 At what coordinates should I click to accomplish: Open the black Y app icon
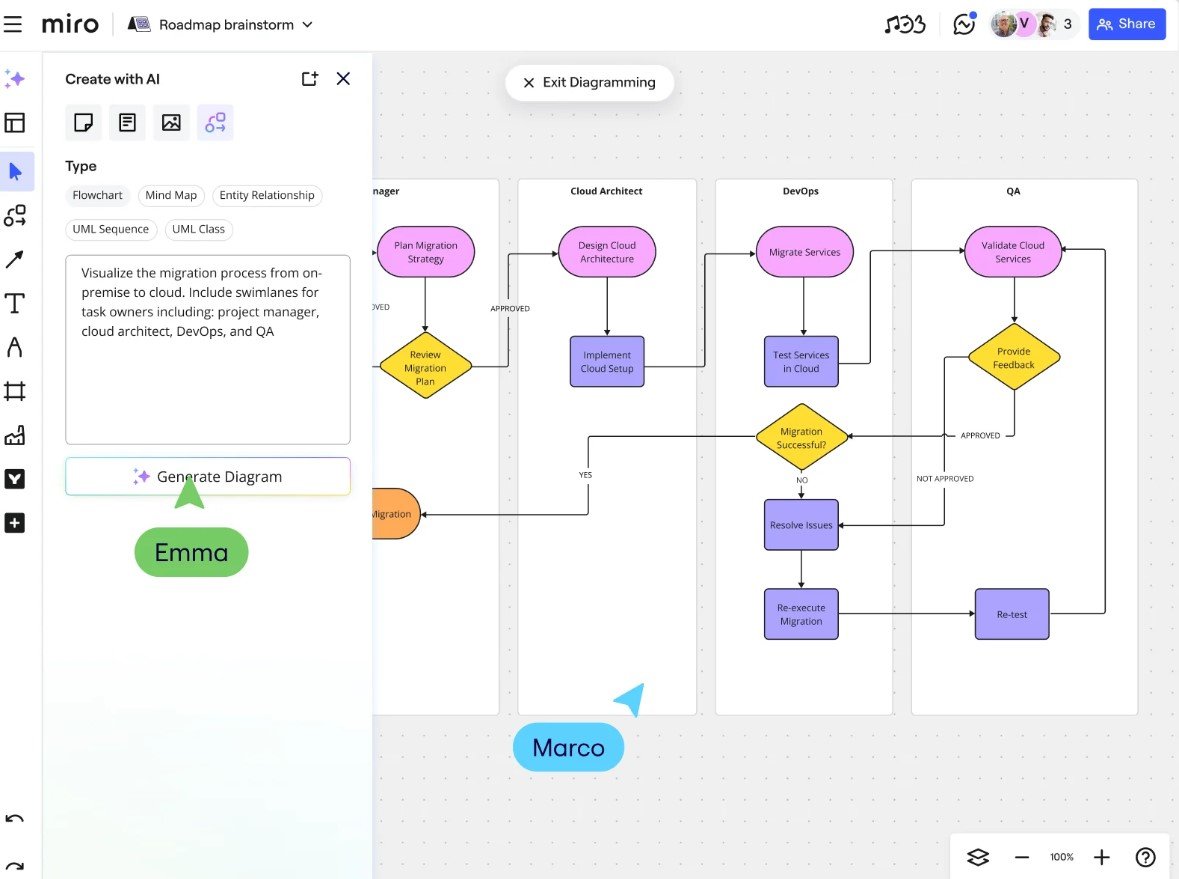coord(15,479)
